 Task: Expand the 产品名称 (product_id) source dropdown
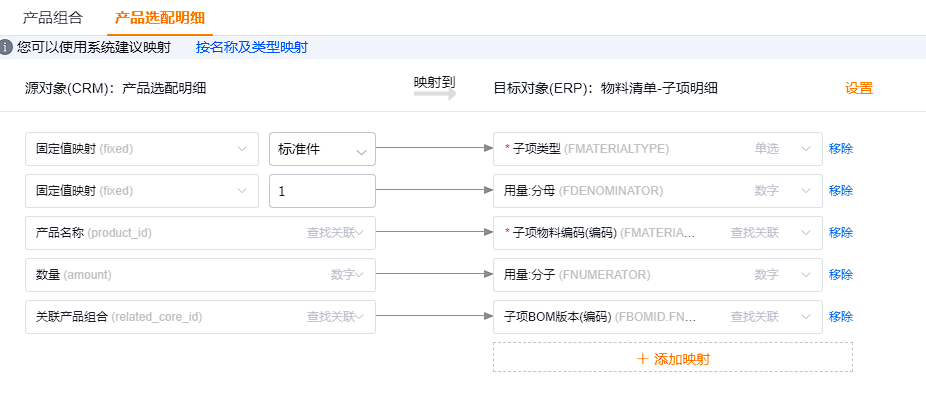tap(200, 233)
